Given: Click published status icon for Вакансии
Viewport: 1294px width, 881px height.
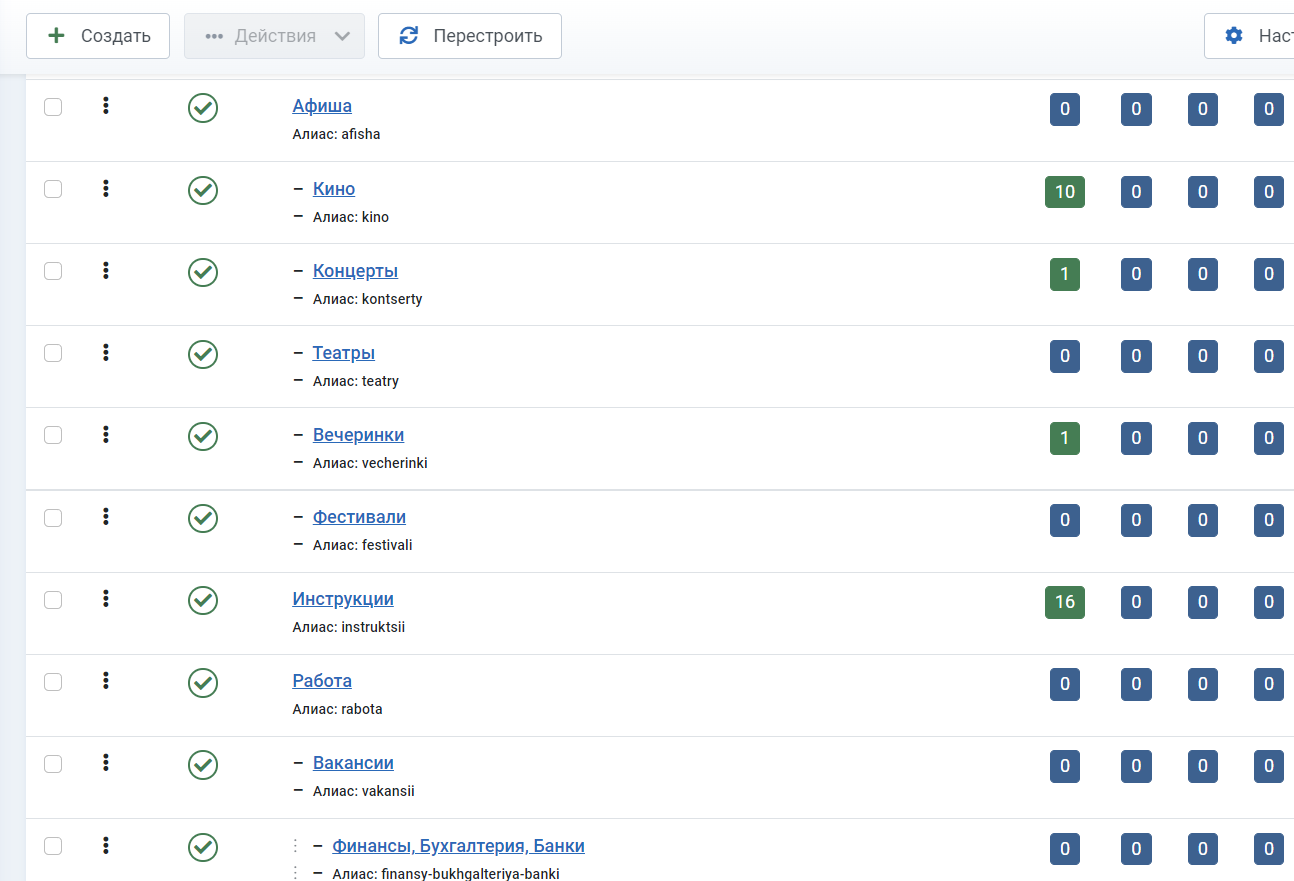Looking at the screenshot, I should pyautogui.click(x=203, y=764).
